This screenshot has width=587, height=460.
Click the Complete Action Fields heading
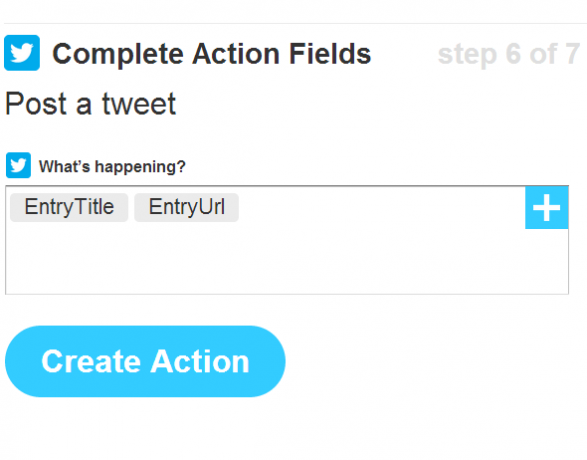click(212, 54)
